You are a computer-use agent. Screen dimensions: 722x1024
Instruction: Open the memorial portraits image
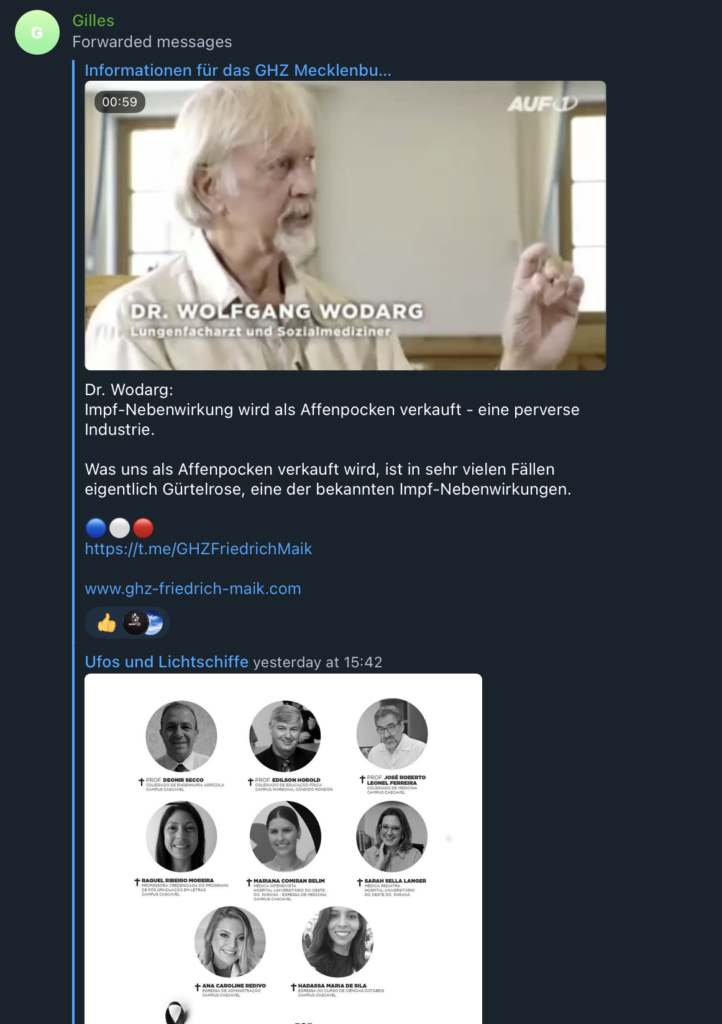pos(283,849)
